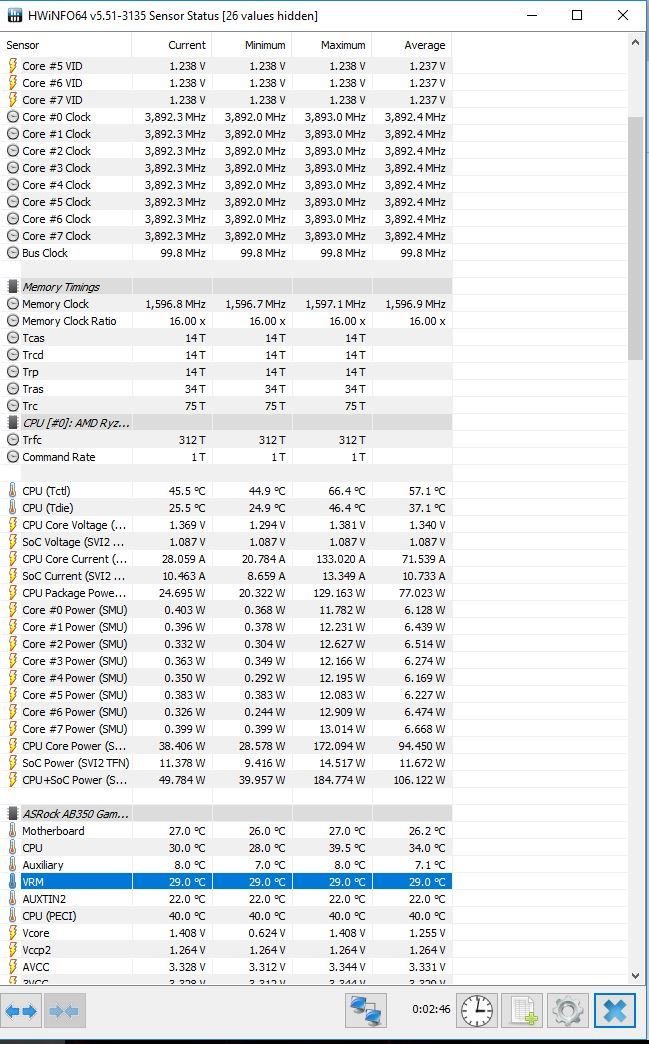Screen dimensions: 649x1044
Task: Select the CPU Core Voltage row
Action: [226, 525]
